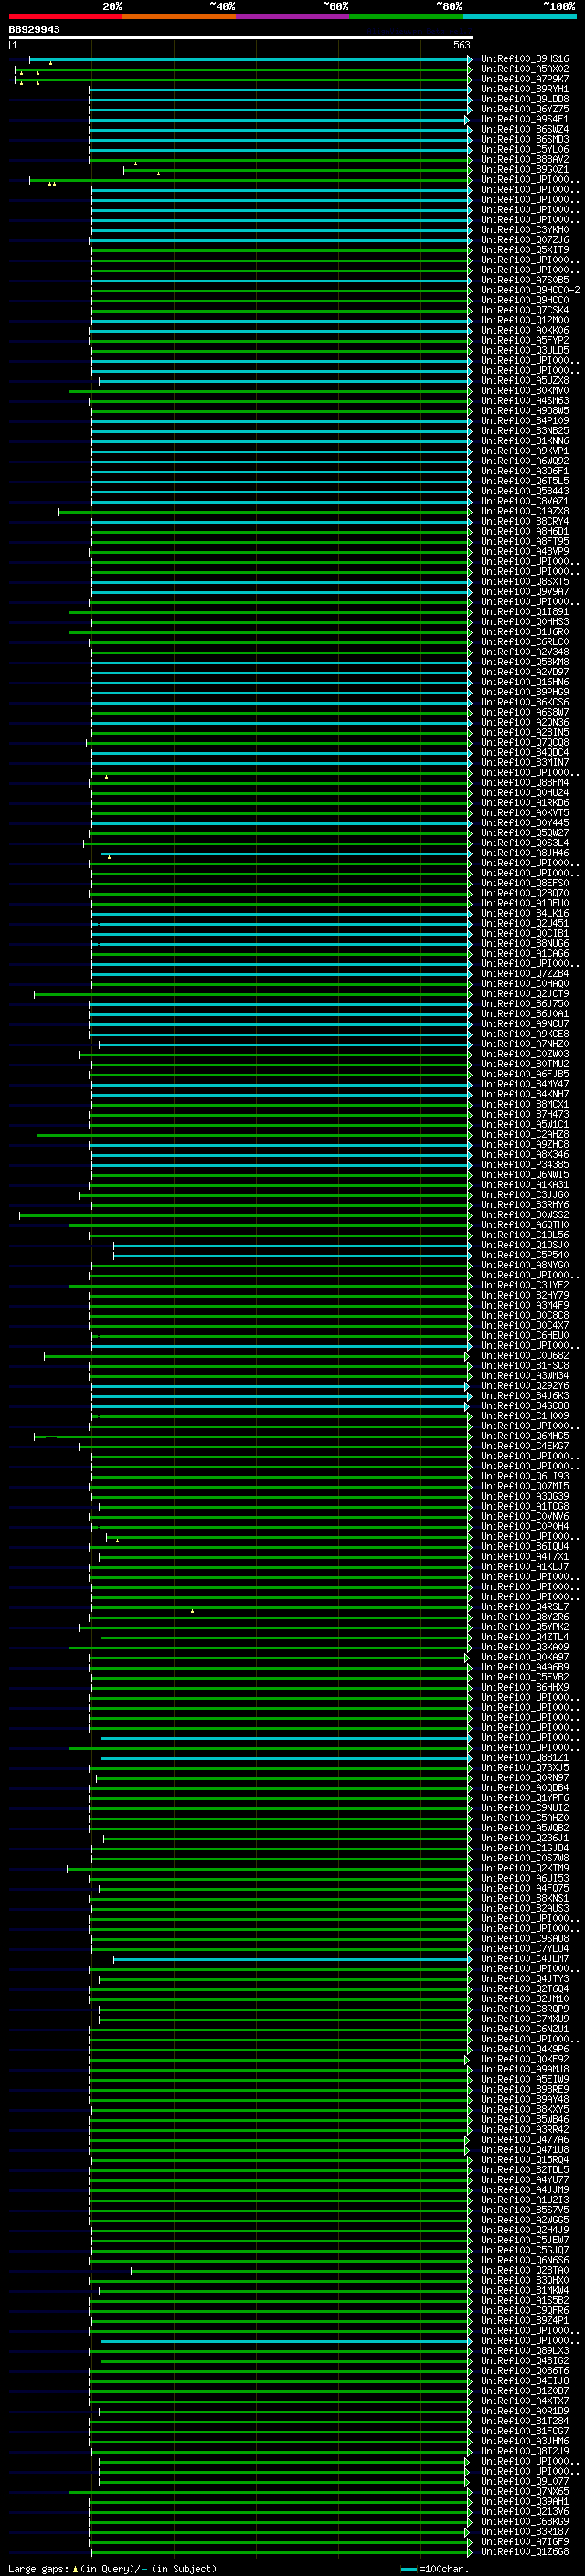Select the UniRef100_C5YLQ6 label
This screenshot has height=2576, width=585.
click(524, 149)
